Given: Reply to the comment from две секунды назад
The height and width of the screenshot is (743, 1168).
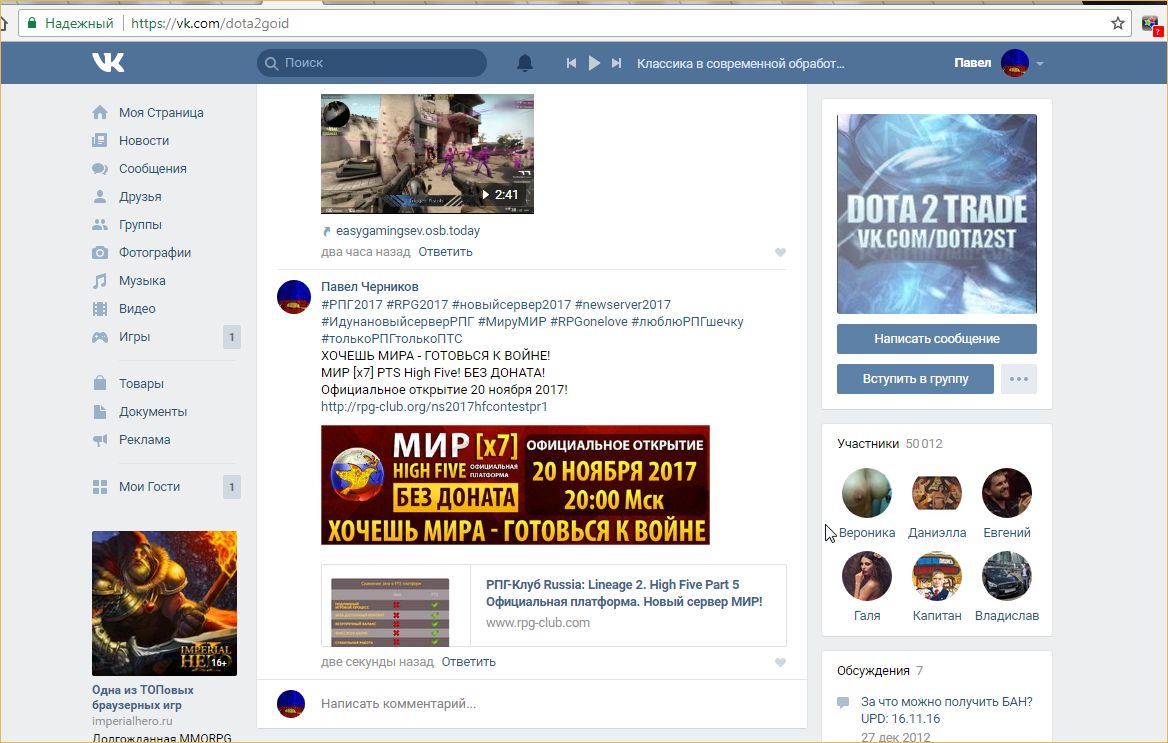Looking at the screenshot, I should click(469, 662).
